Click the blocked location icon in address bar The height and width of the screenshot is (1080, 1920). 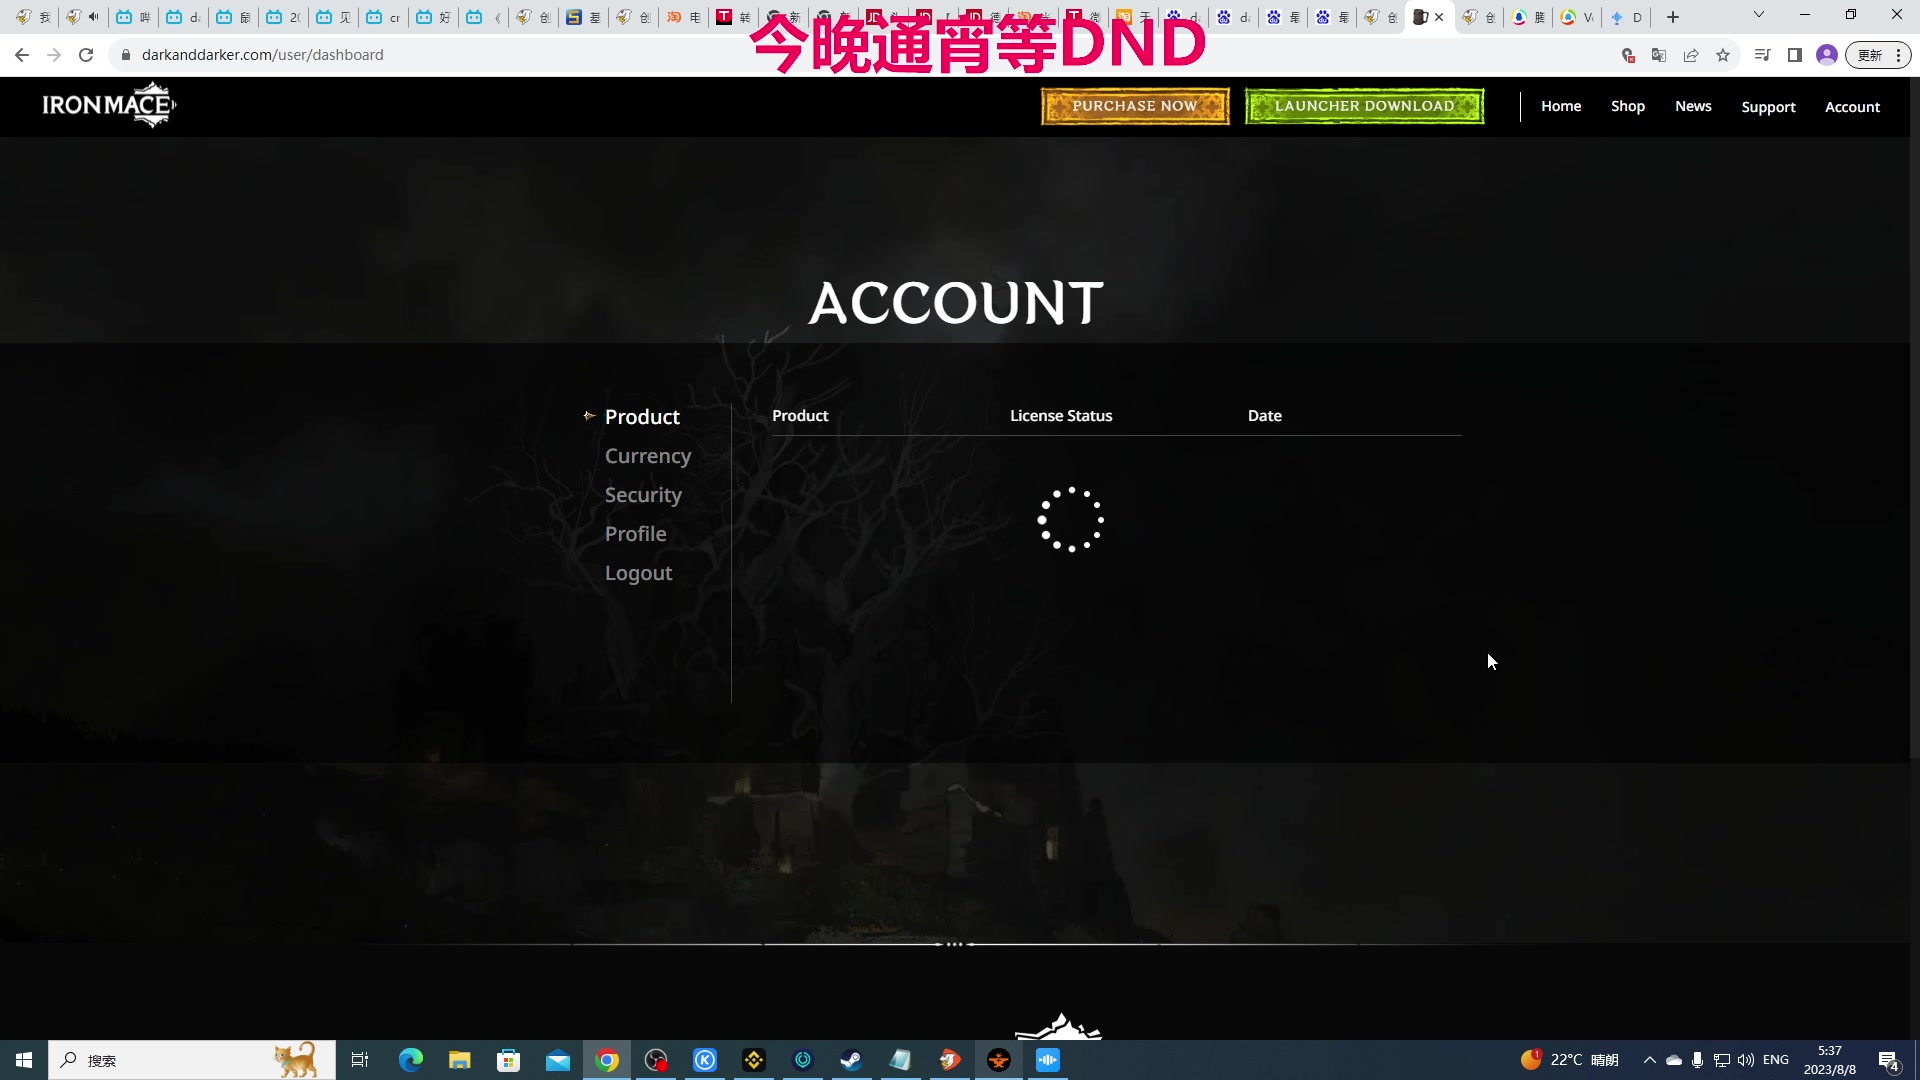[1628, 55]
